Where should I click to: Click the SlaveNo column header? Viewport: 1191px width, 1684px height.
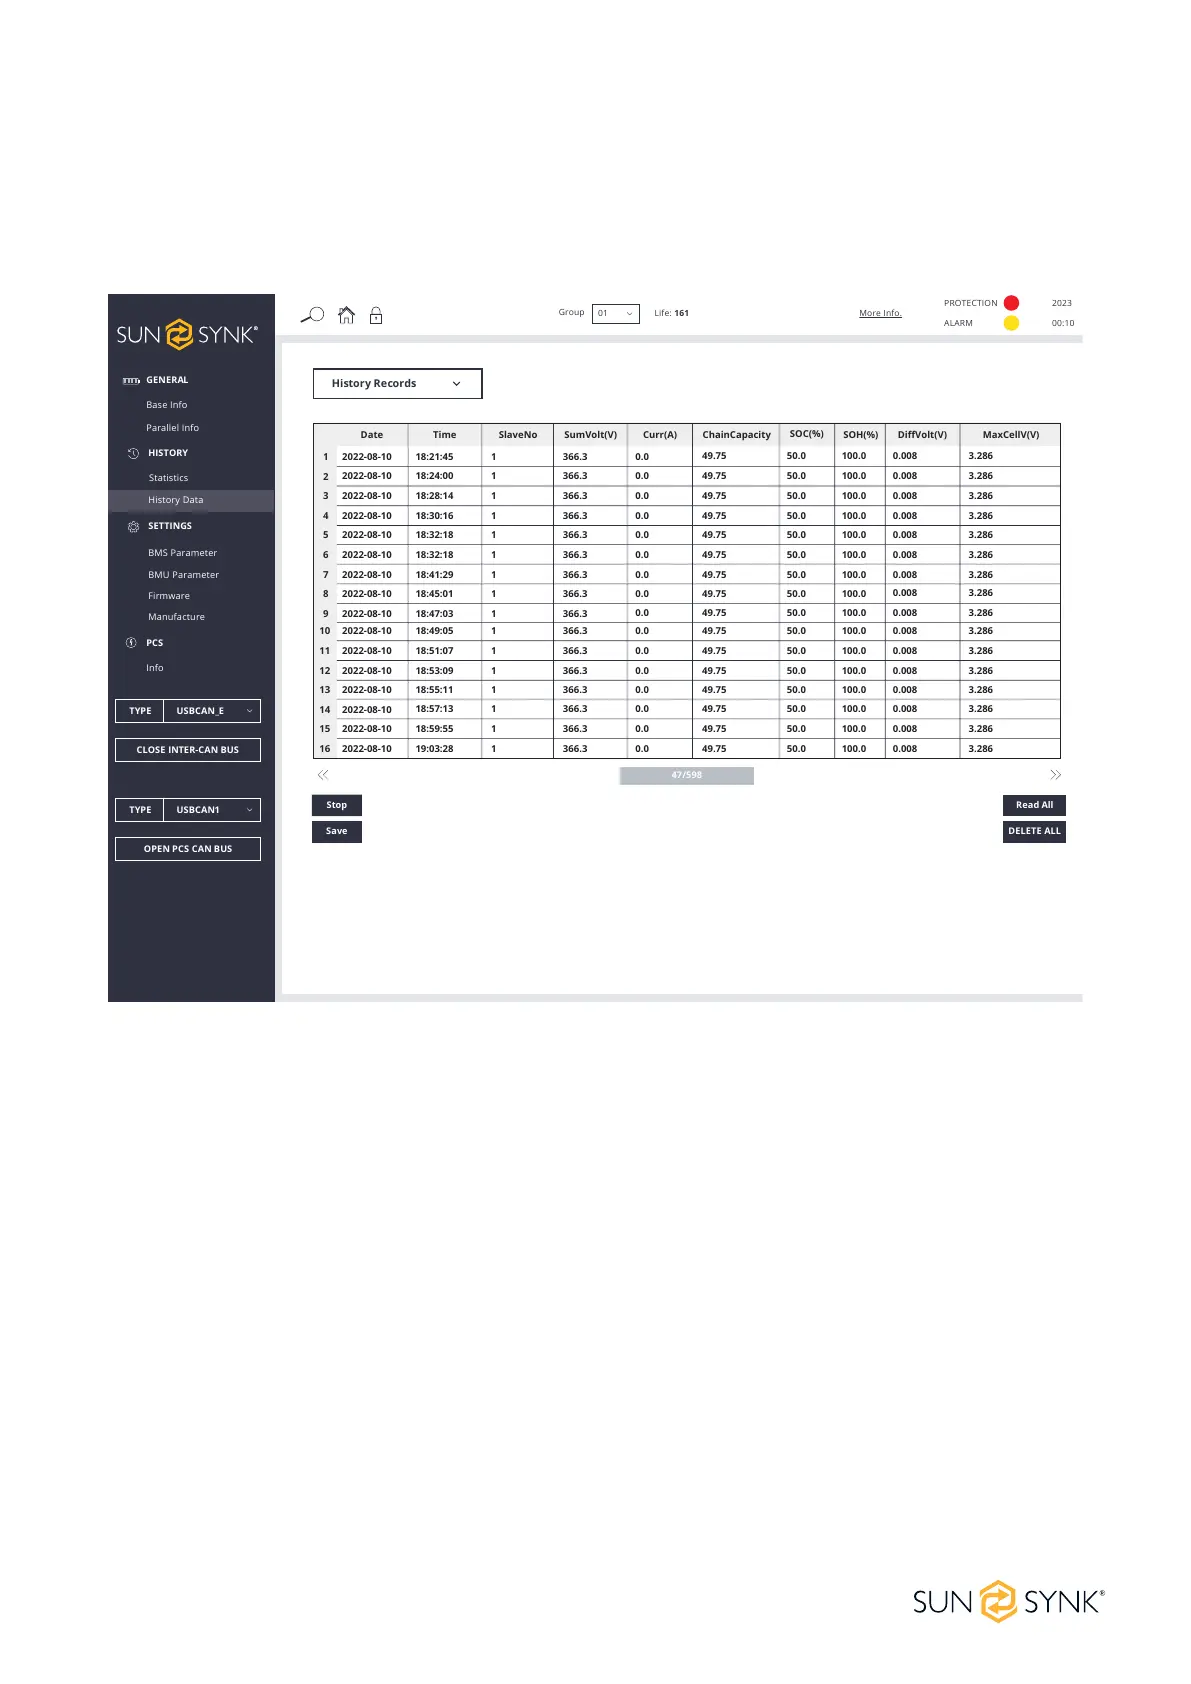tap(517, 435)
